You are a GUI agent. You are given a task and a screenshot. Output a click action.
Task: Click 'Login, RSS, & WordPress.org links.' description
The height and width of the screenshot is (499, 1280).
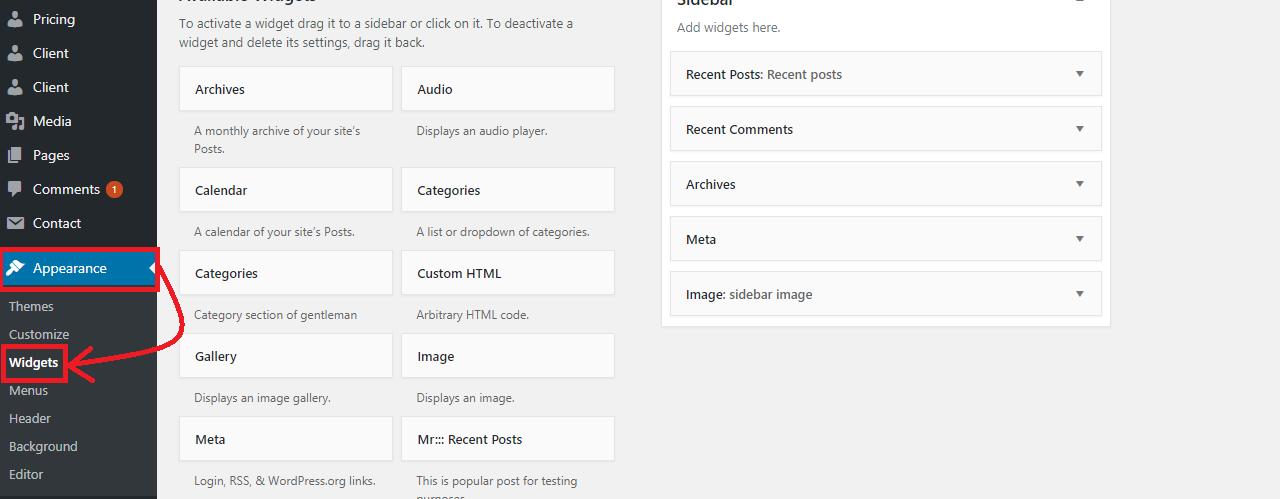click(285, 481)
